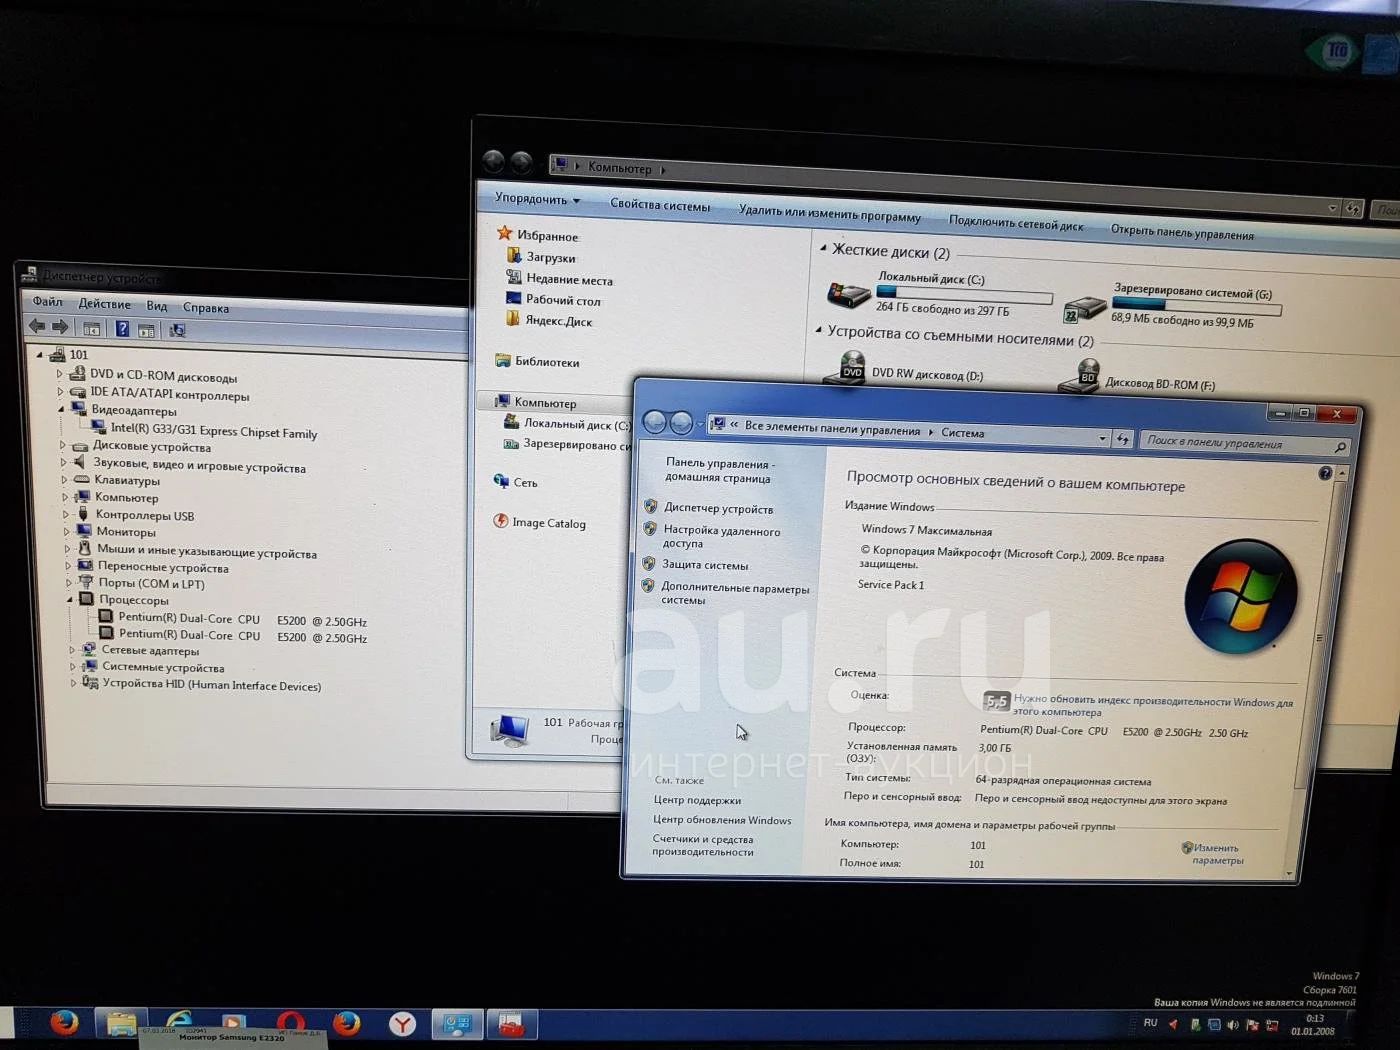This screenshot has width=1400, height=1050.
Task: Select Intel(R) G33/G31 Express Chipset Family
Action: point(214,432)
